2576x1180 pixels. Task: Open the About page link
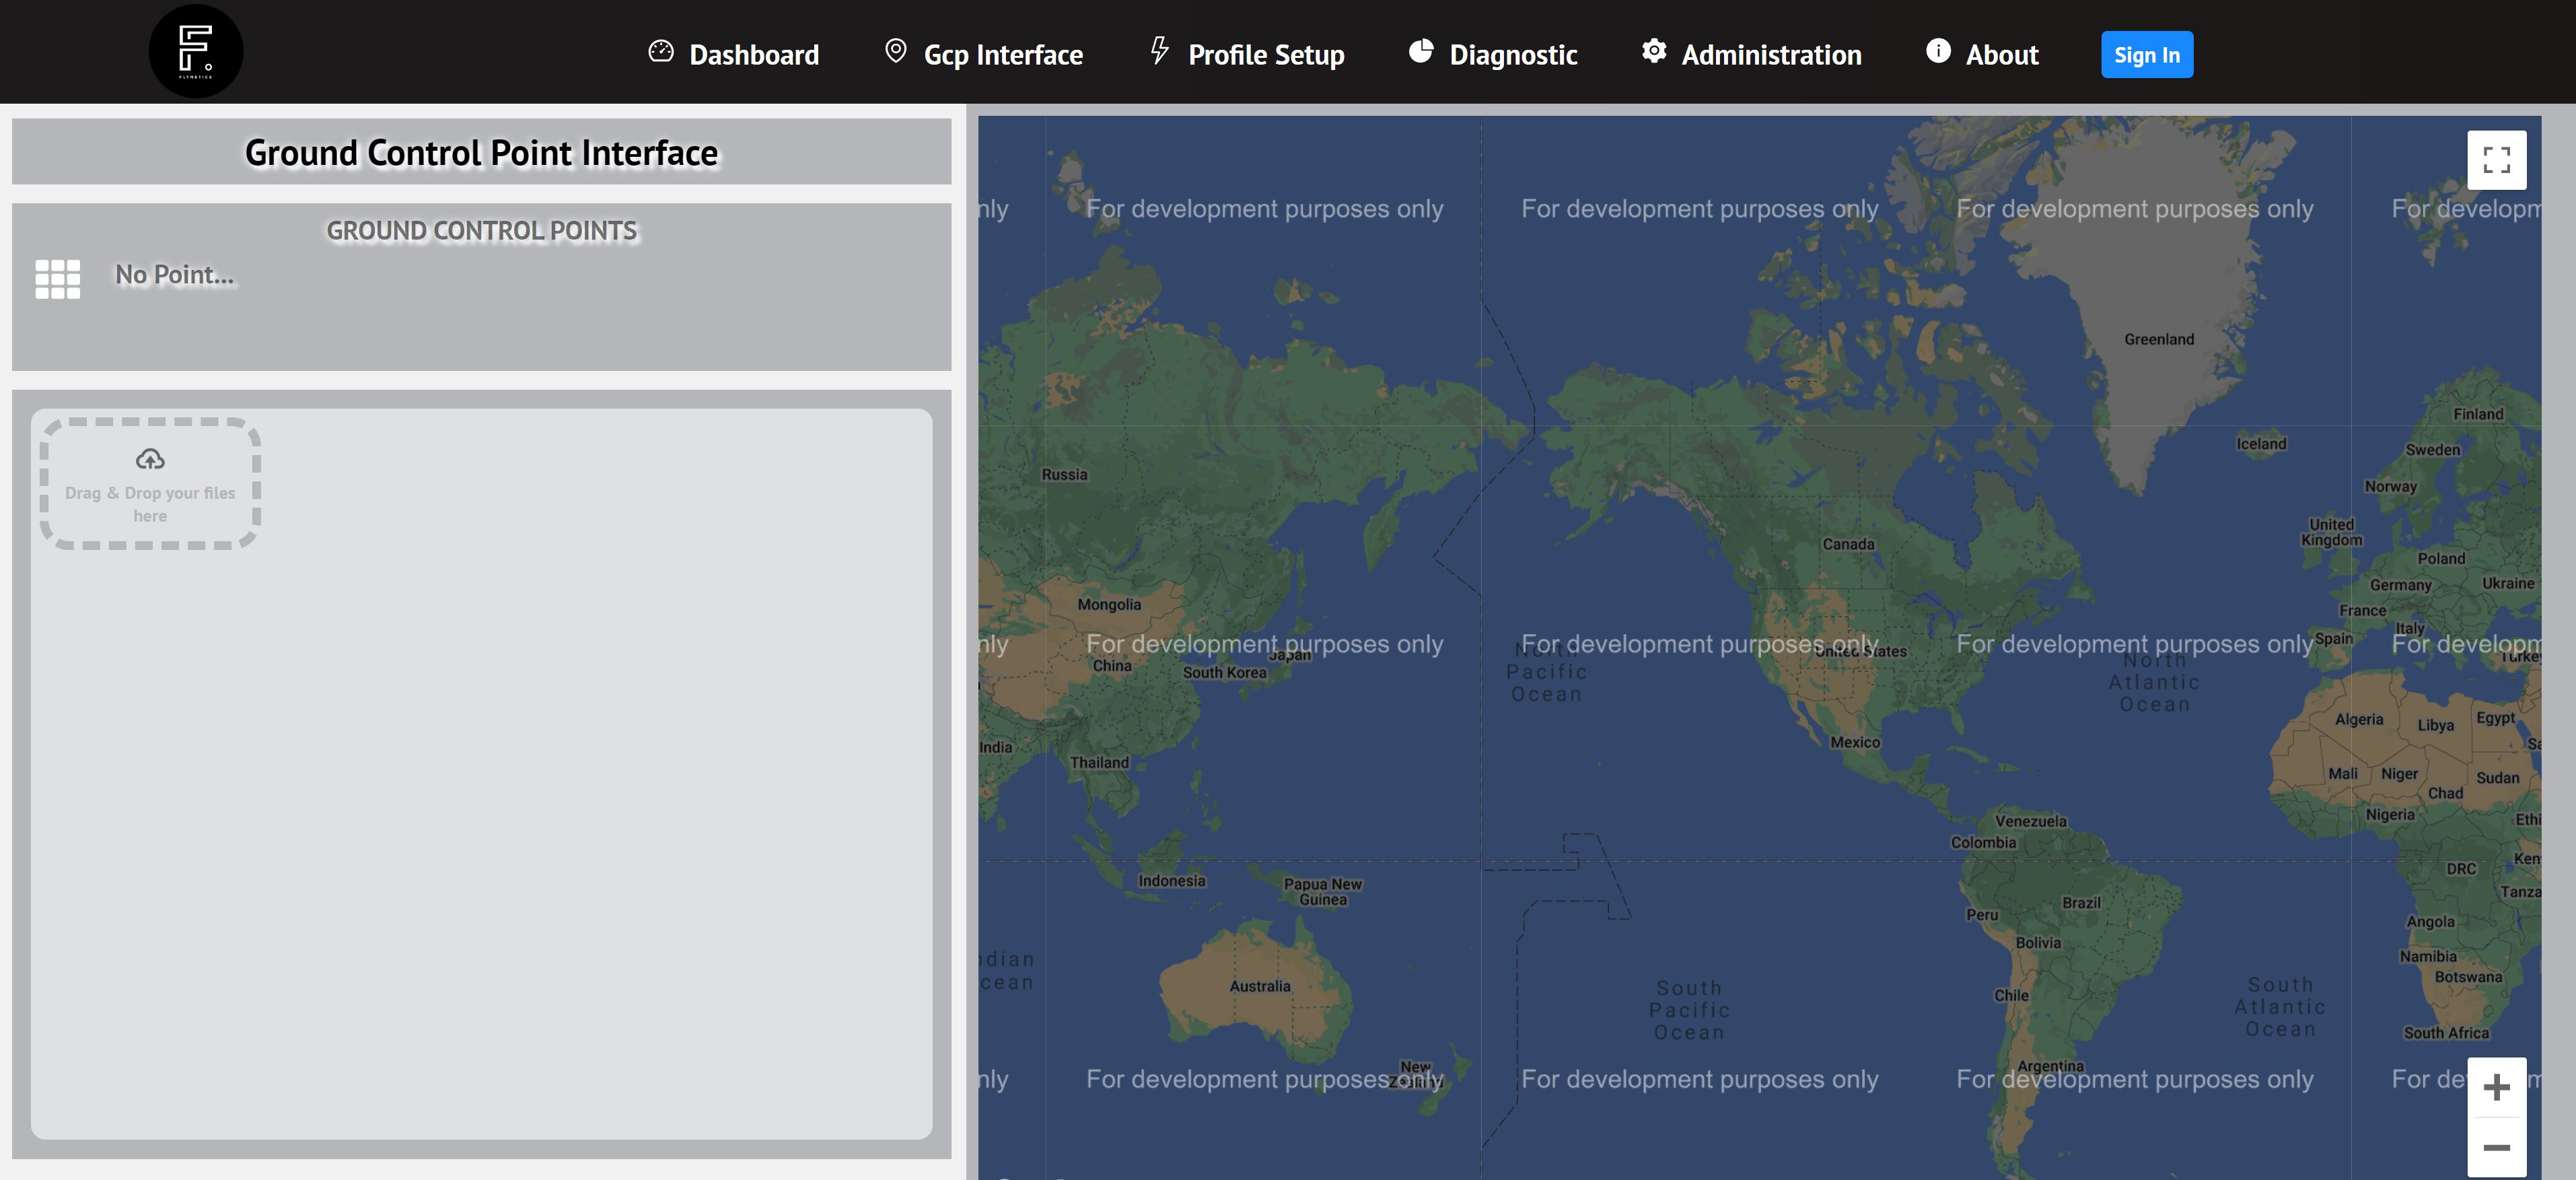2001,55
